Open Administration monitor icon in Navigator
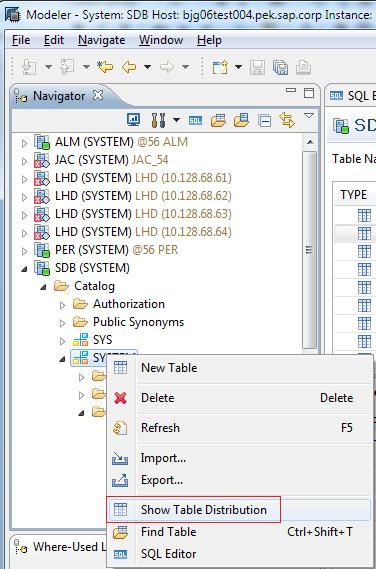Image resolution: width=376 pixels, height=569 pixels. click(134, 119)
